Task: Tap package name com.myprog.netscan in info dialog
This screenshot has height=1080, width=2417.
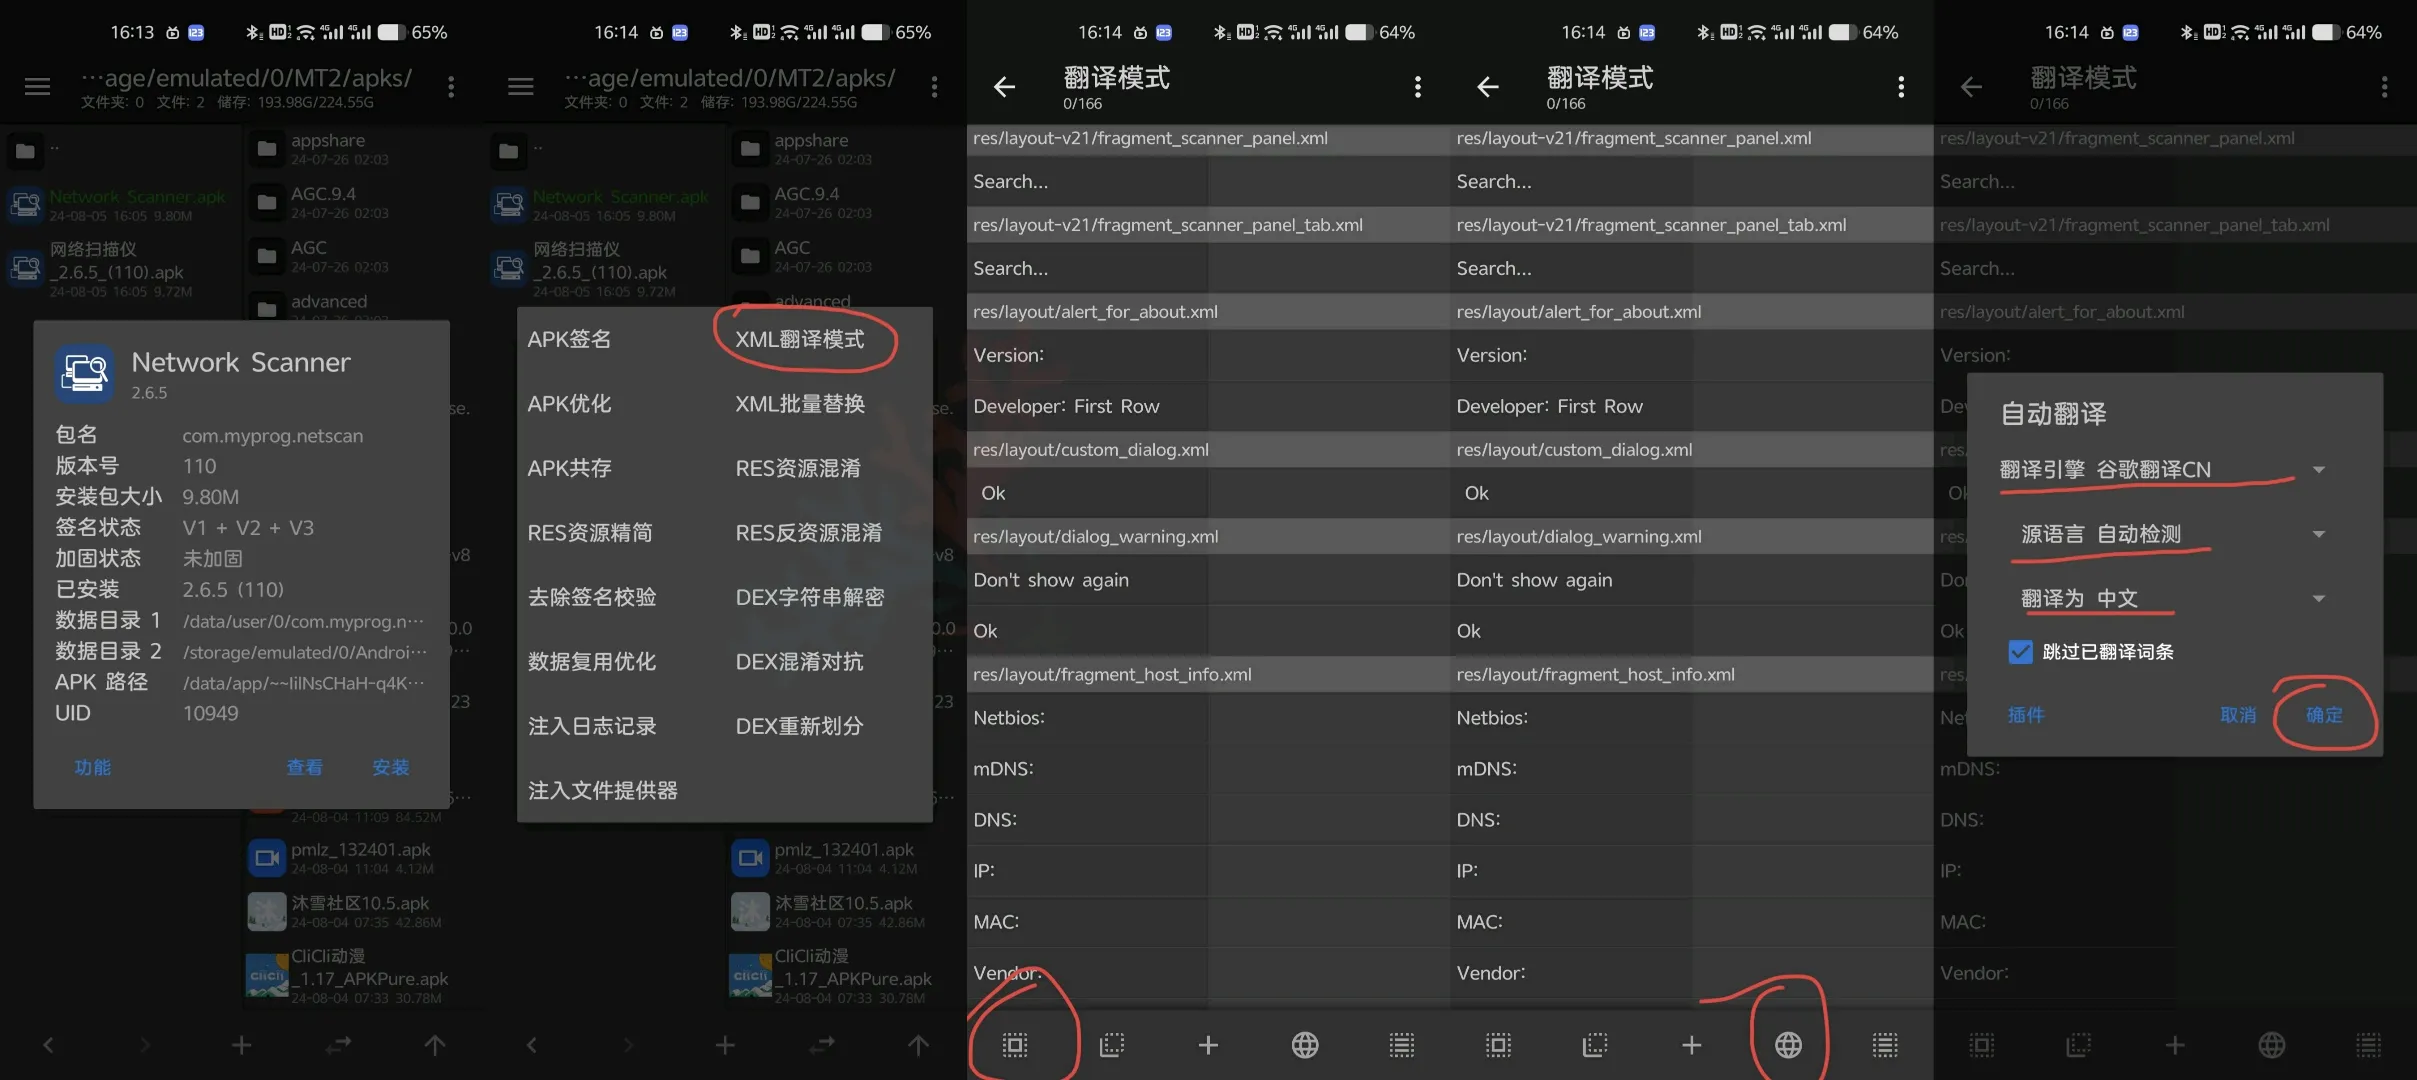Action: tap(272, 436)
